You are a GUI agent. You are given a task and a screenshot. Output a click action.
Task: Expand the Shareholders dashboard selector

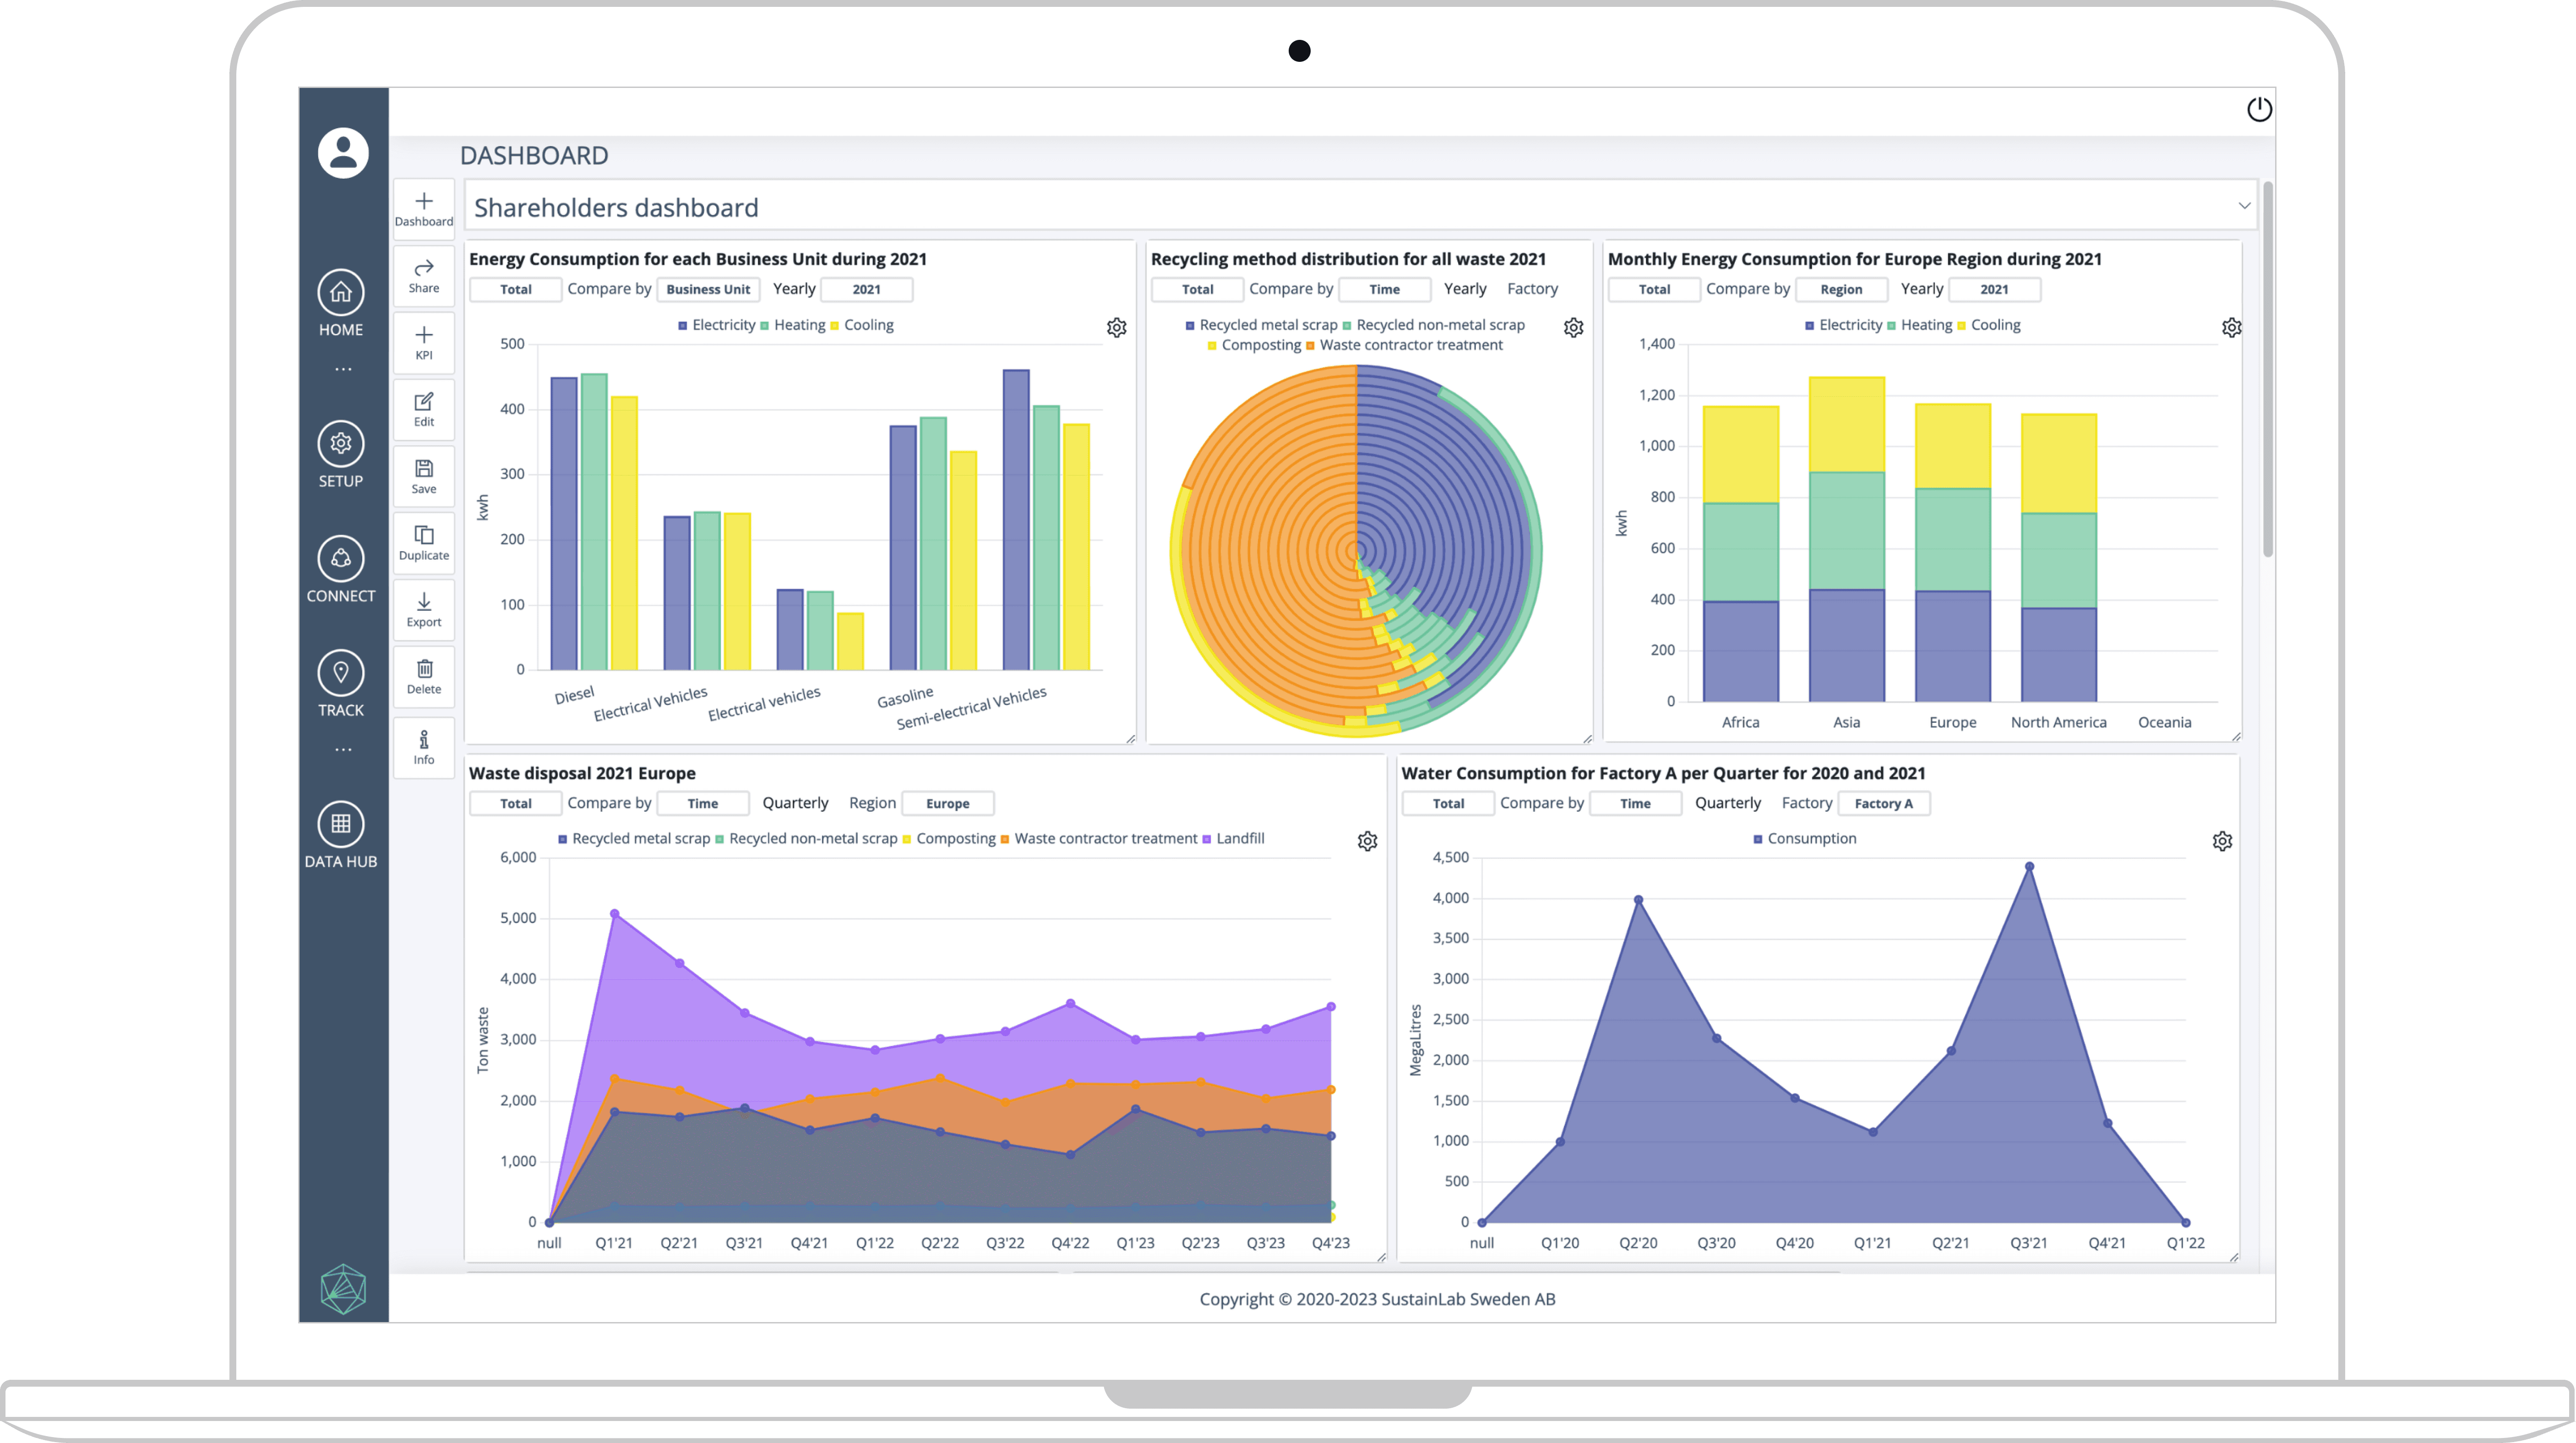point(2244,206)
